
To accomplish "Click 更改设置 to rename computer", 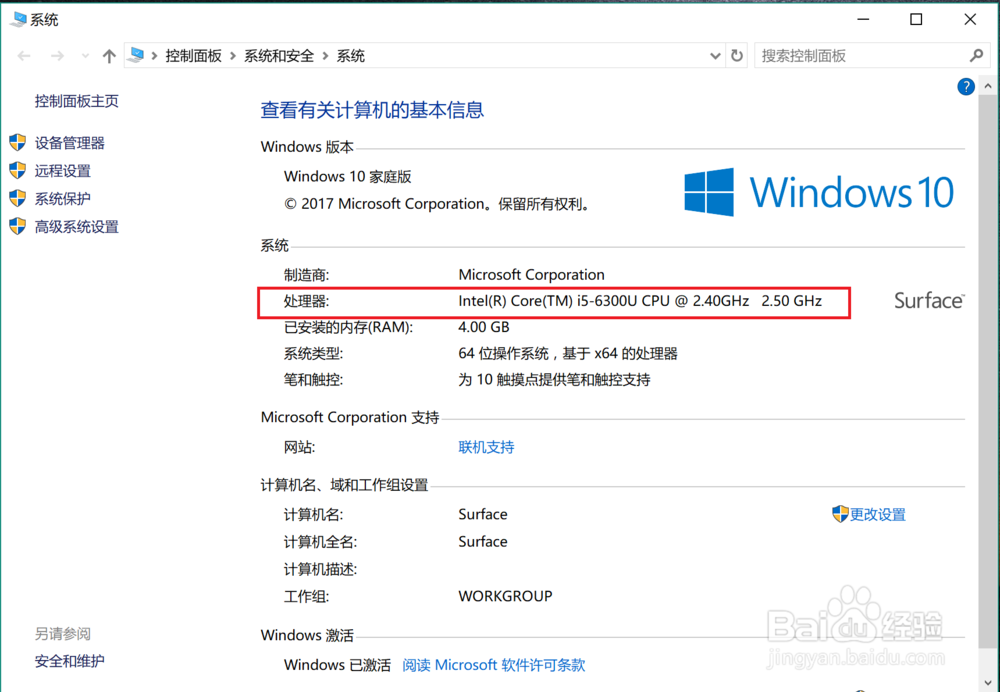I will click(x=878, y=514).
